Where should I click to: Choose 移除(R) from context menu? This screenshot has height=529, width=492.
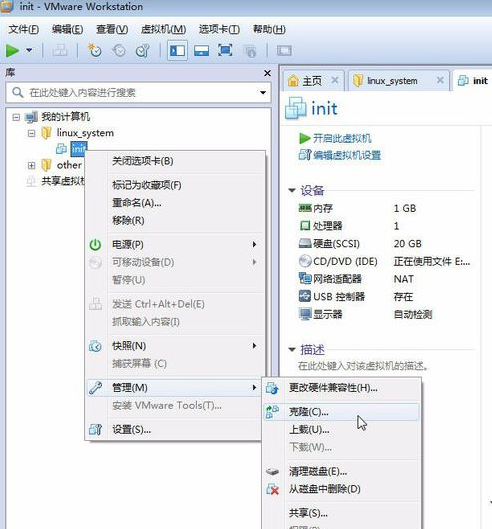point(175,221)
